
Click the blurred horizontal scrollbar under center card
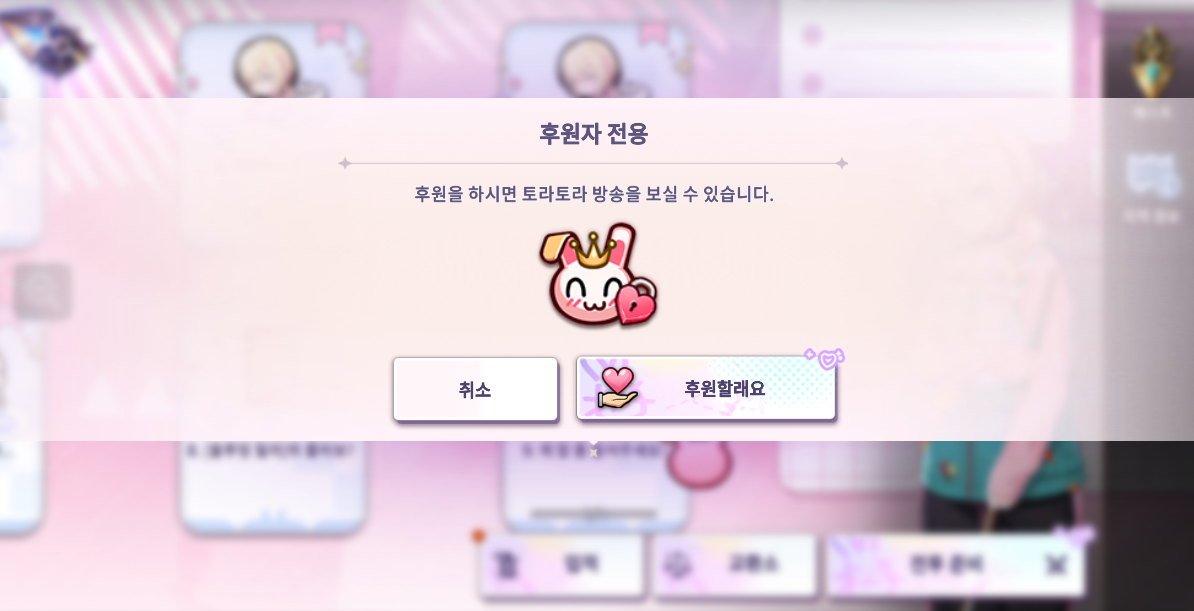[593, 514]
